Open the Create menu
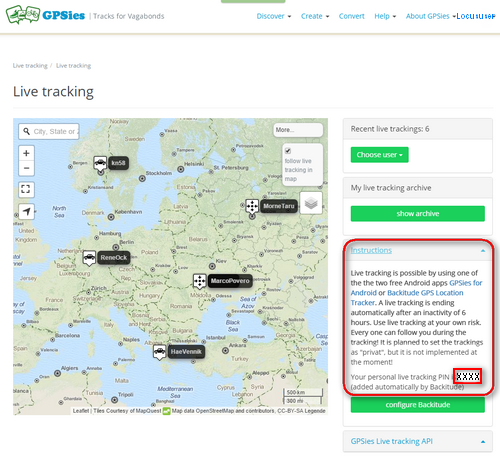Viewport: 500px width, 456px height. [x=315, y=16]
